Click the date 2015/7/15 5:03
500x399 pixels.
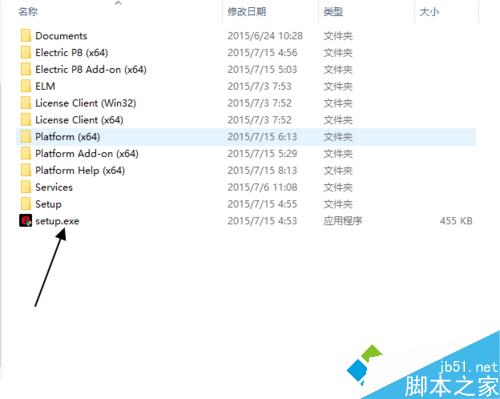pyautogui.click(x=262, y=69)
